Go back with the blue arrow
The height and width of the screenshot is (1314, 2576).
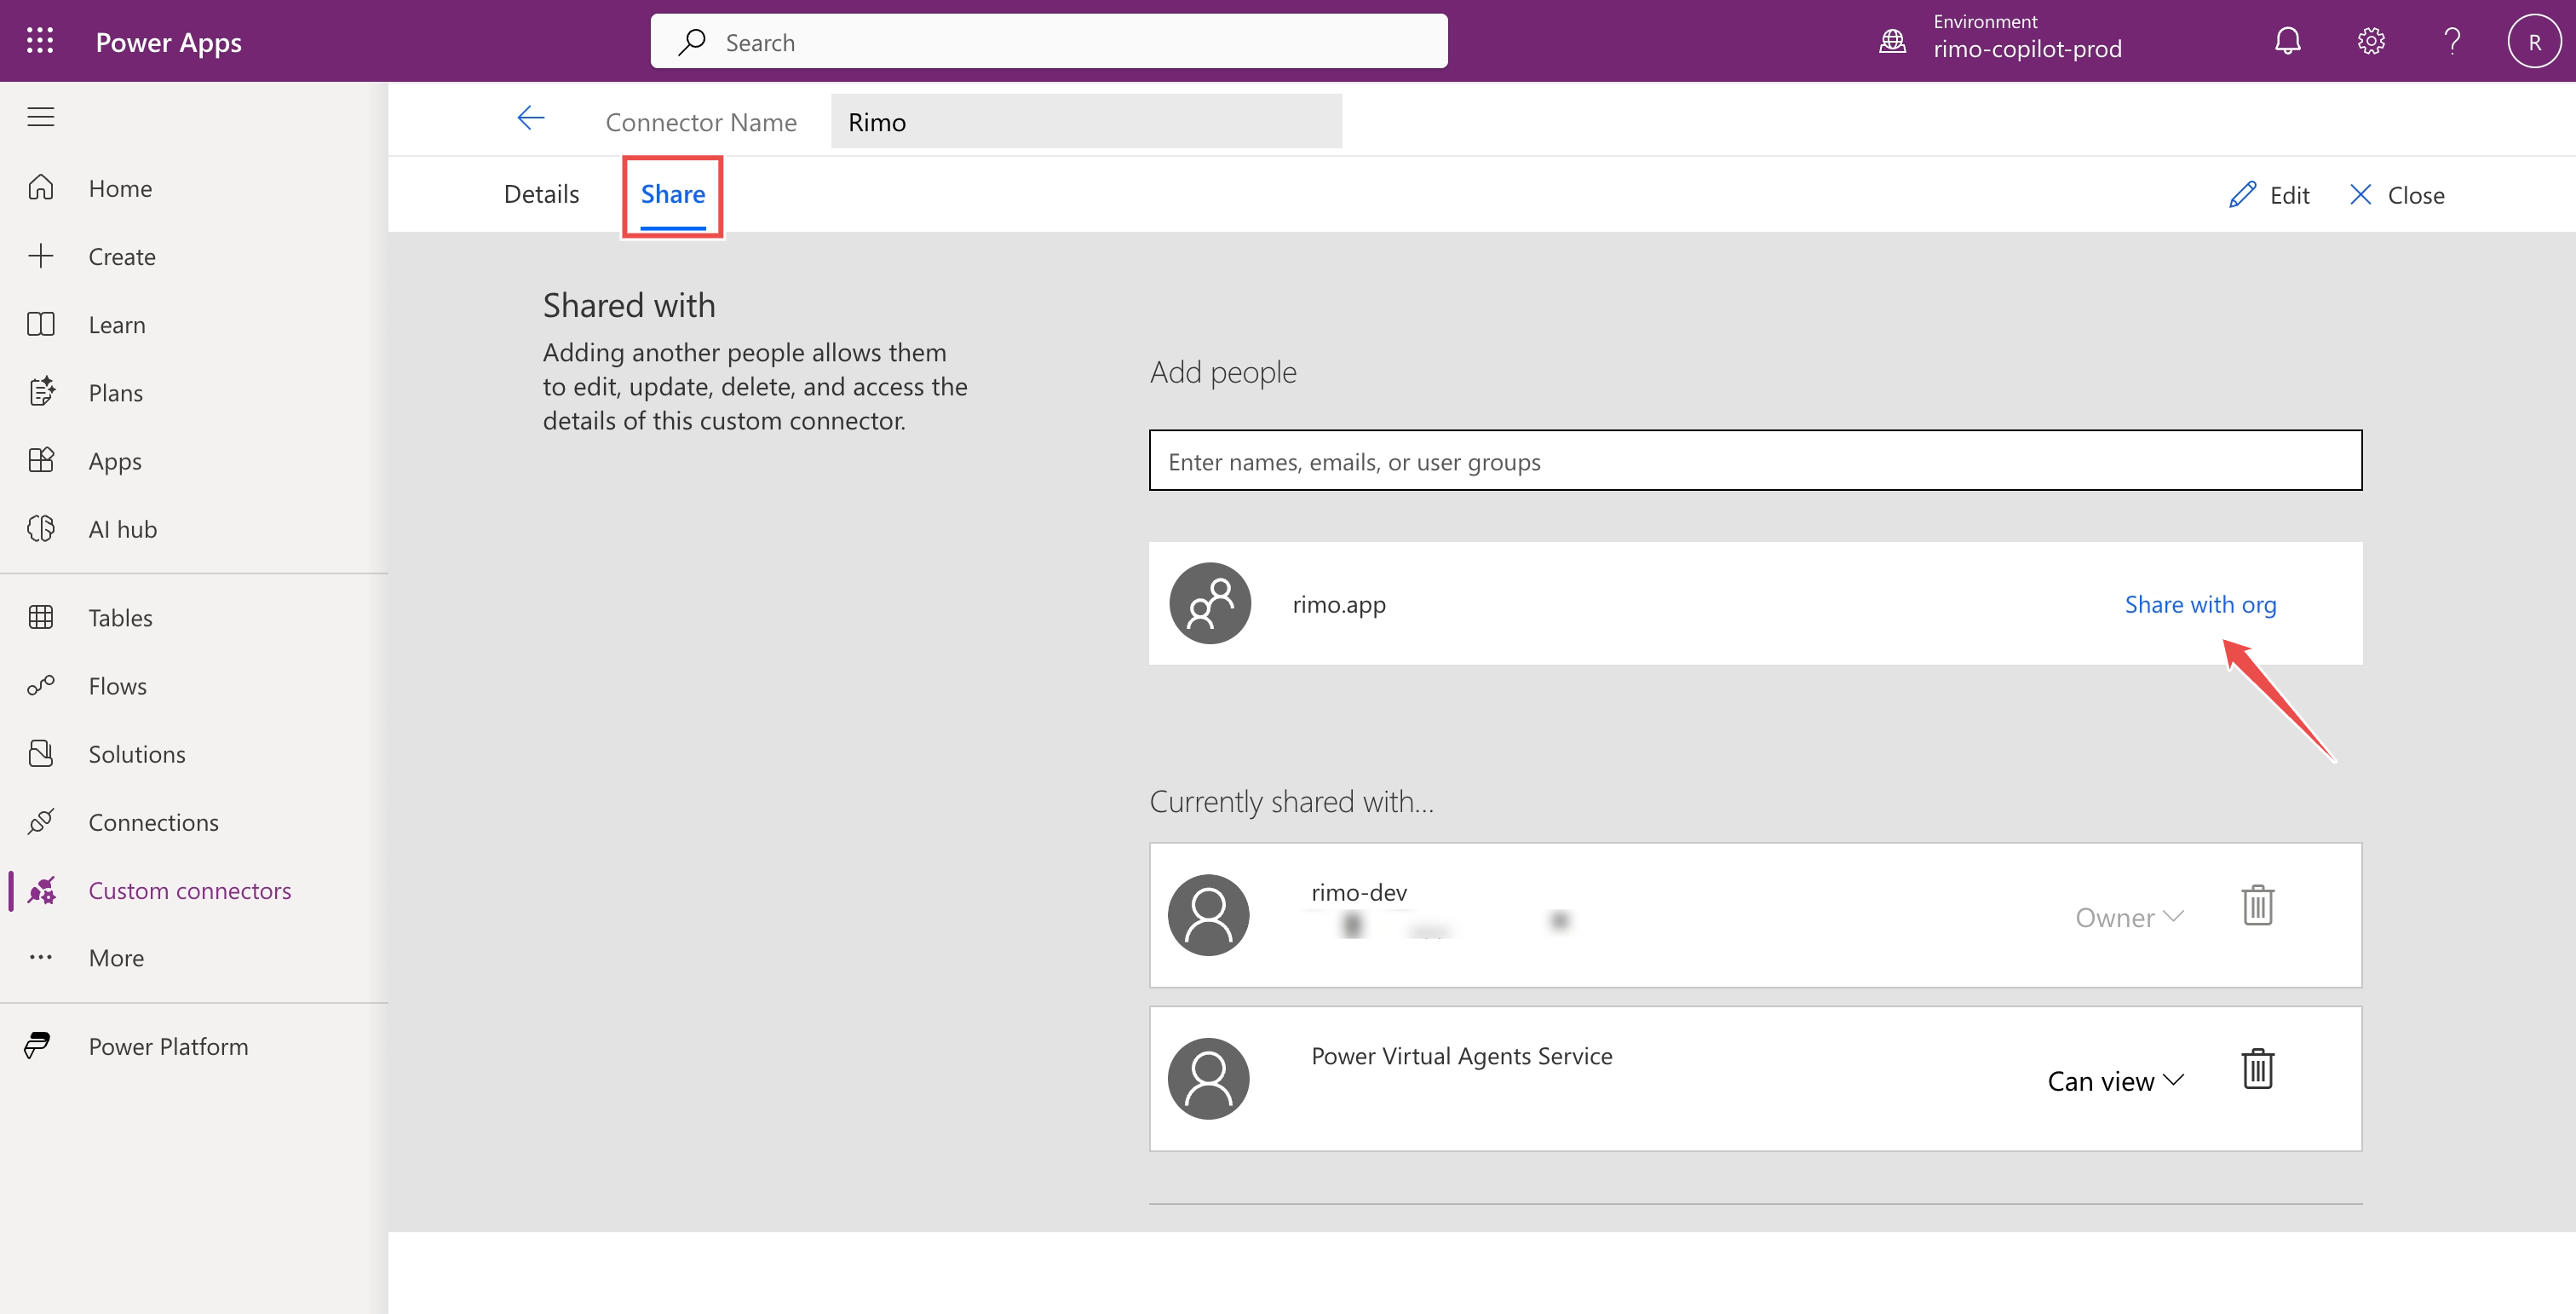click(x=531, y=118)
